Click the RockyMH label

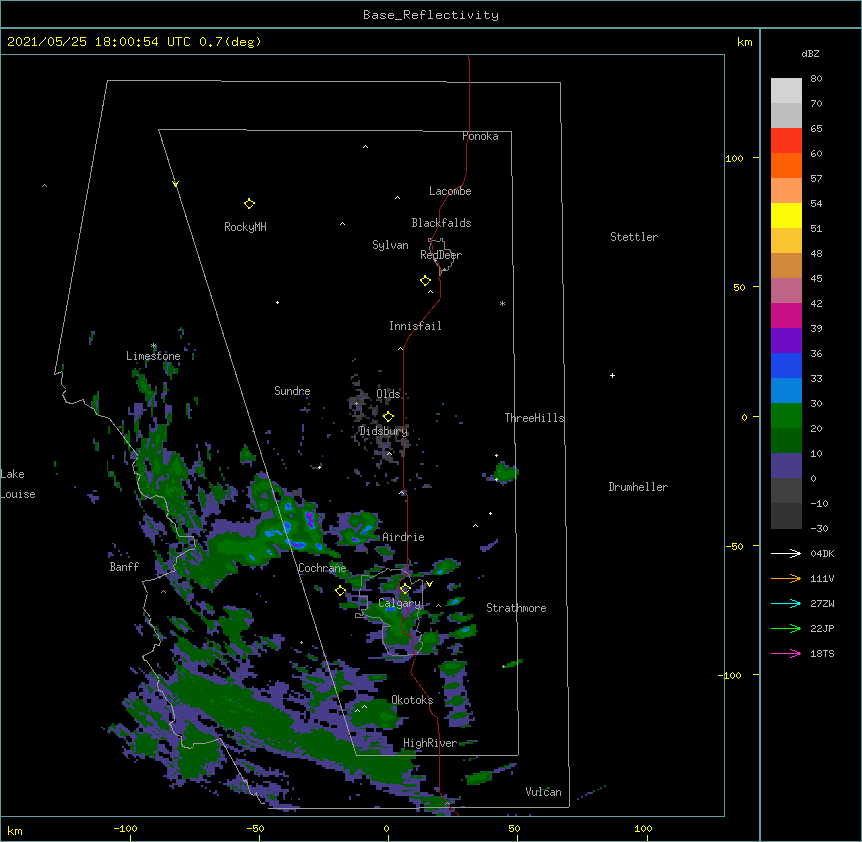click(x=245, y=227)
